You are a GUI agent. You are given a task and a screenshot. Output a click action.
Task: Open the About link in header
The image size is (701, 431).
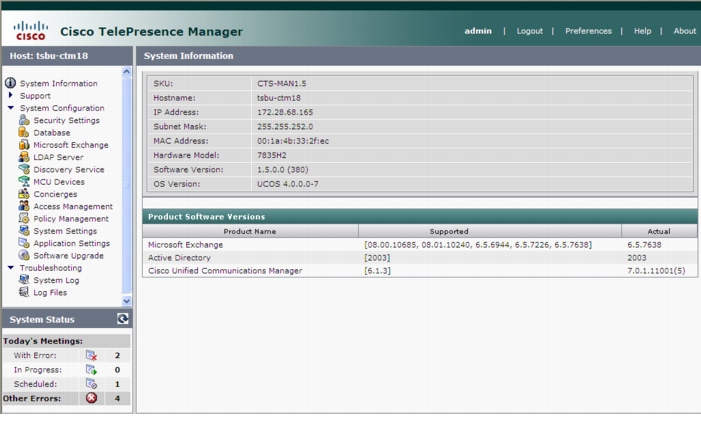pyautogui.click(x=684, y=31)
